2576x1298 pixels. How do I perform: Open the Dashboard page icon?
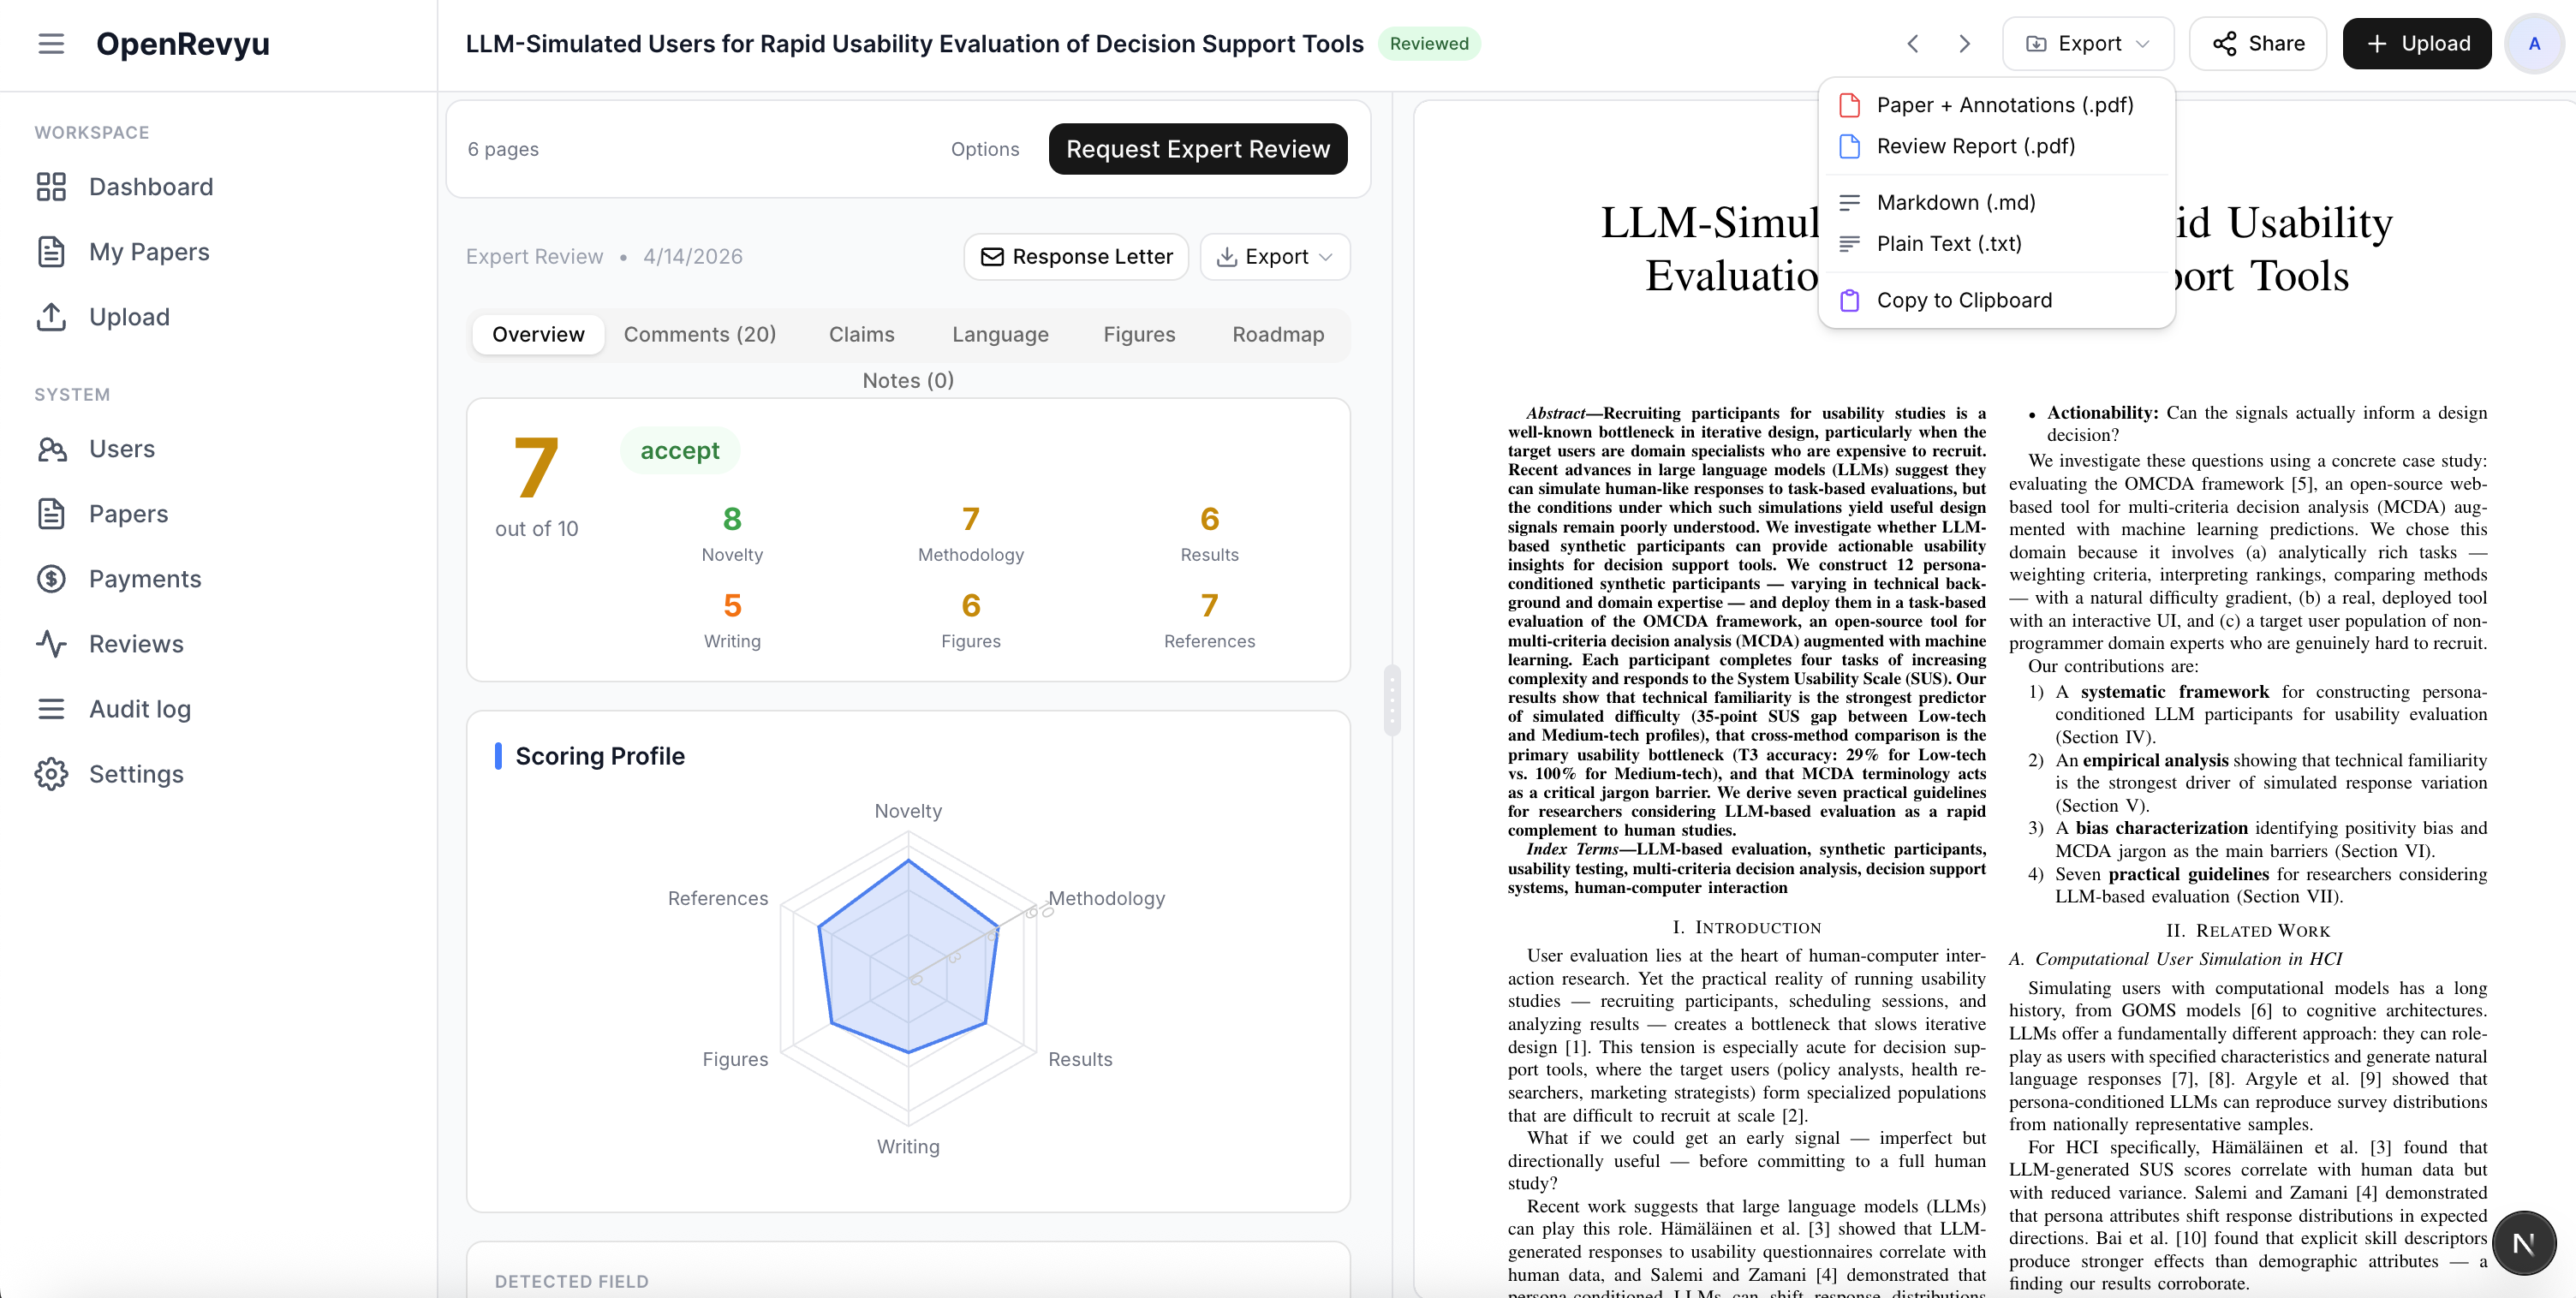coord(51,187)
